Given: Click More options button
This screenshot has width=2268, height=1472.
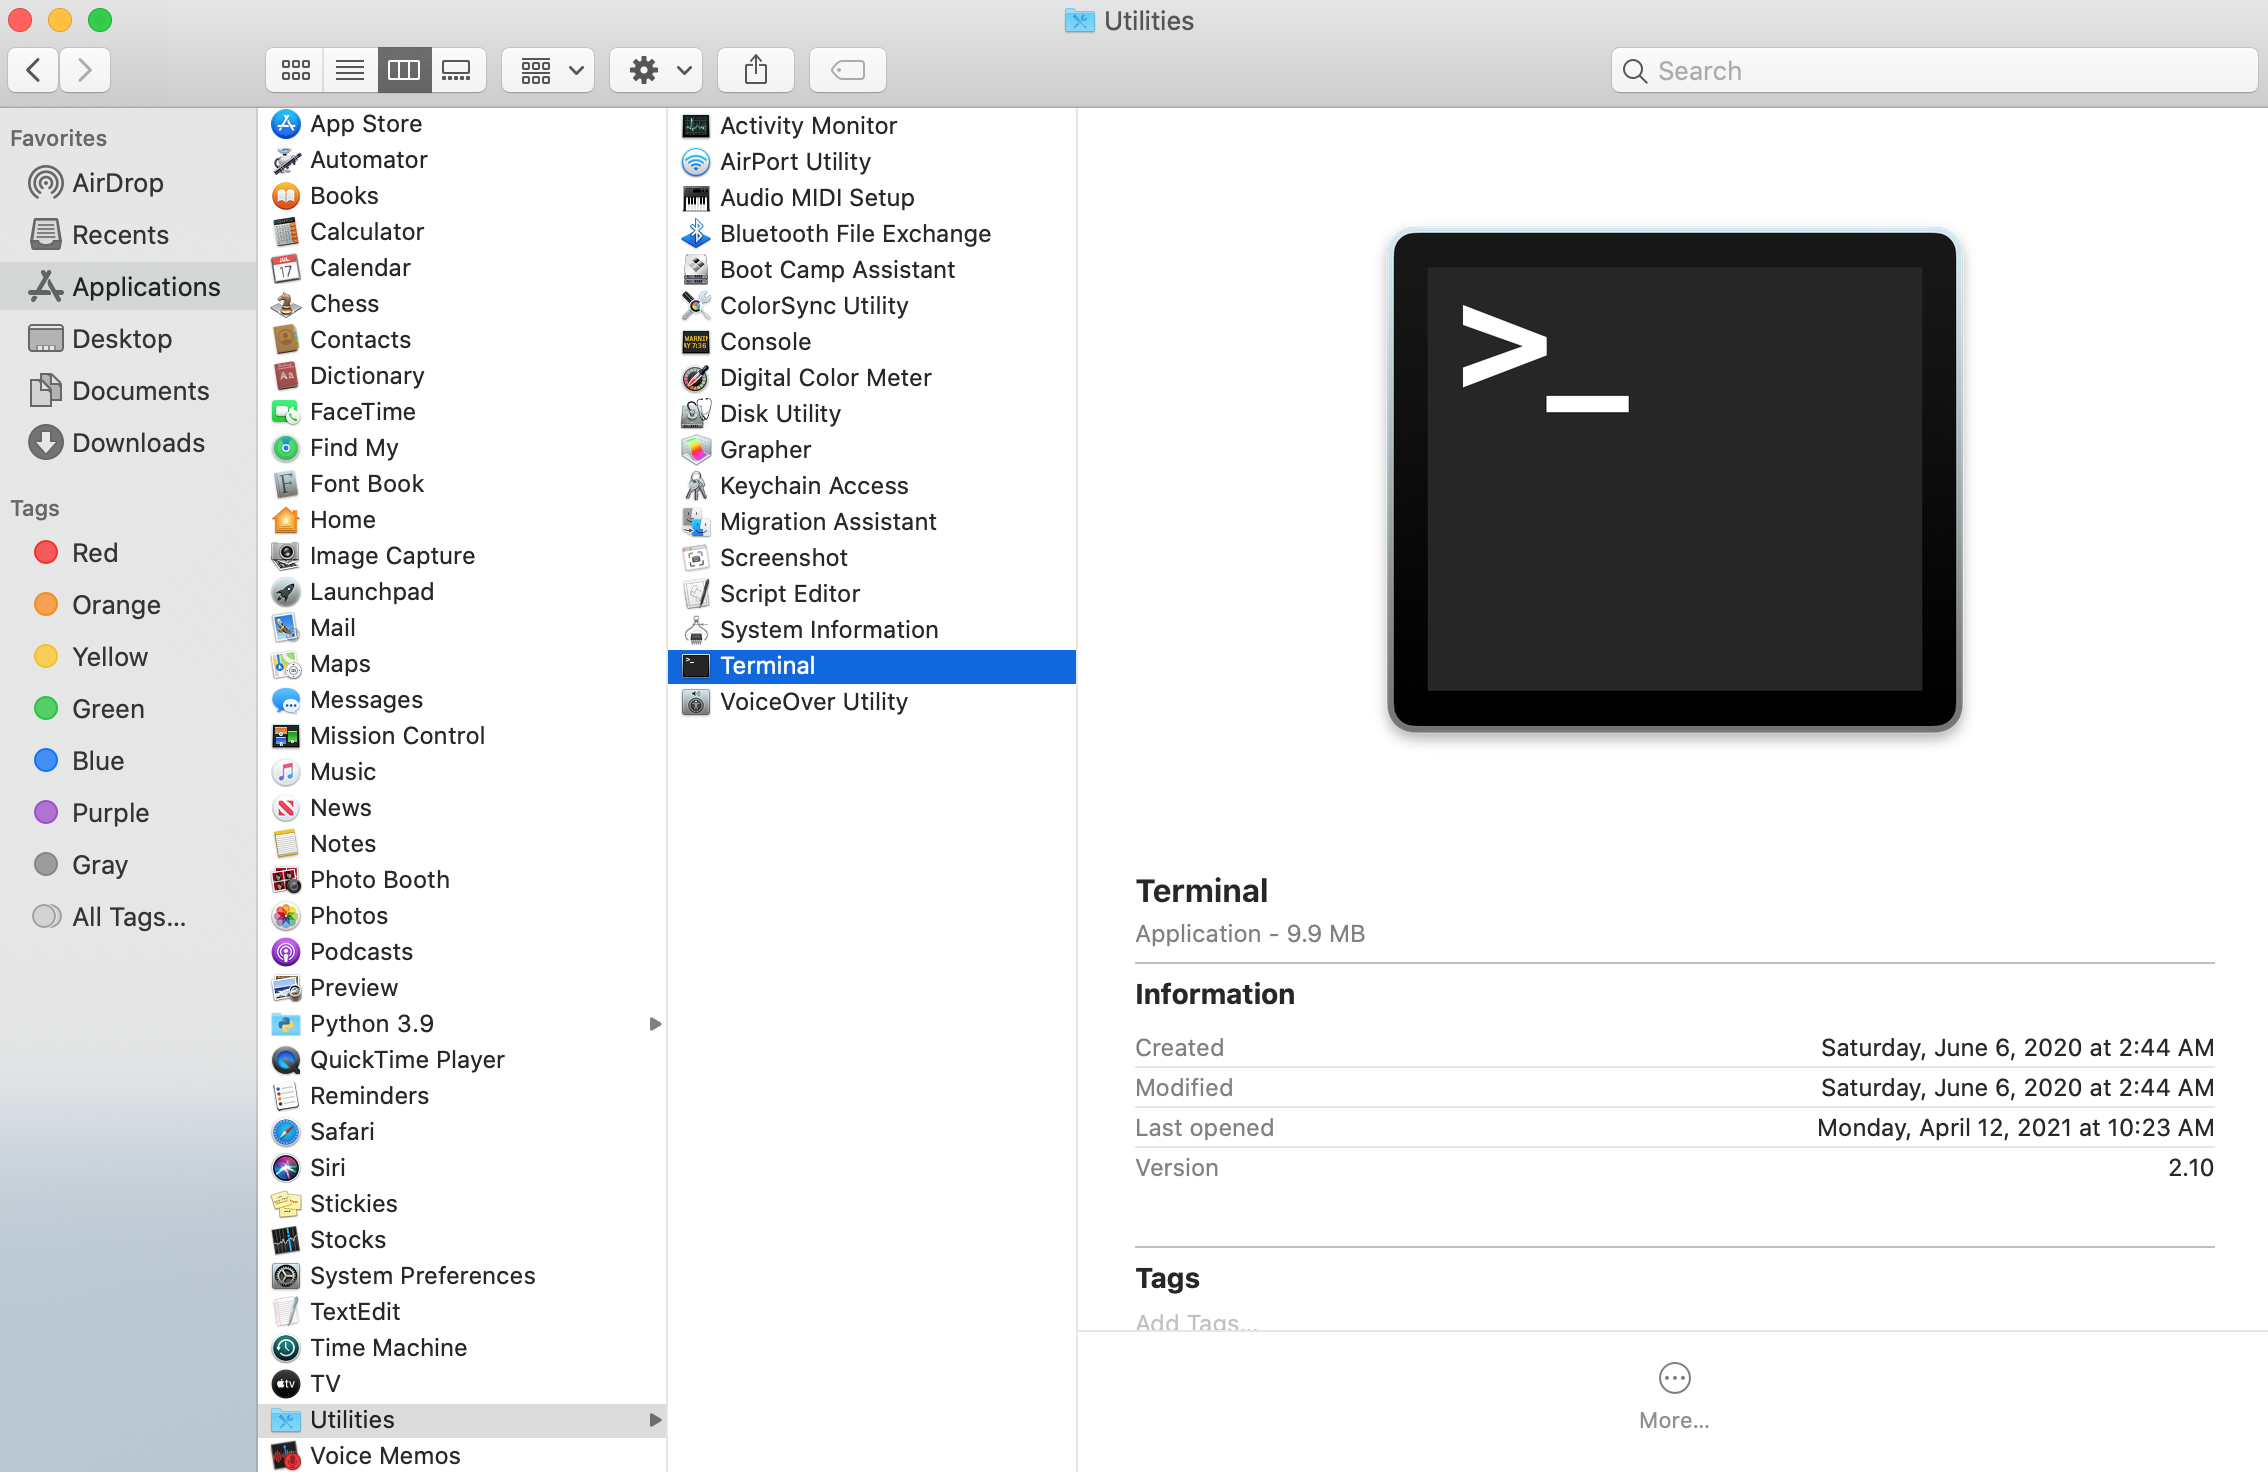Looking at the screenshot, I should [1675, 1378].
